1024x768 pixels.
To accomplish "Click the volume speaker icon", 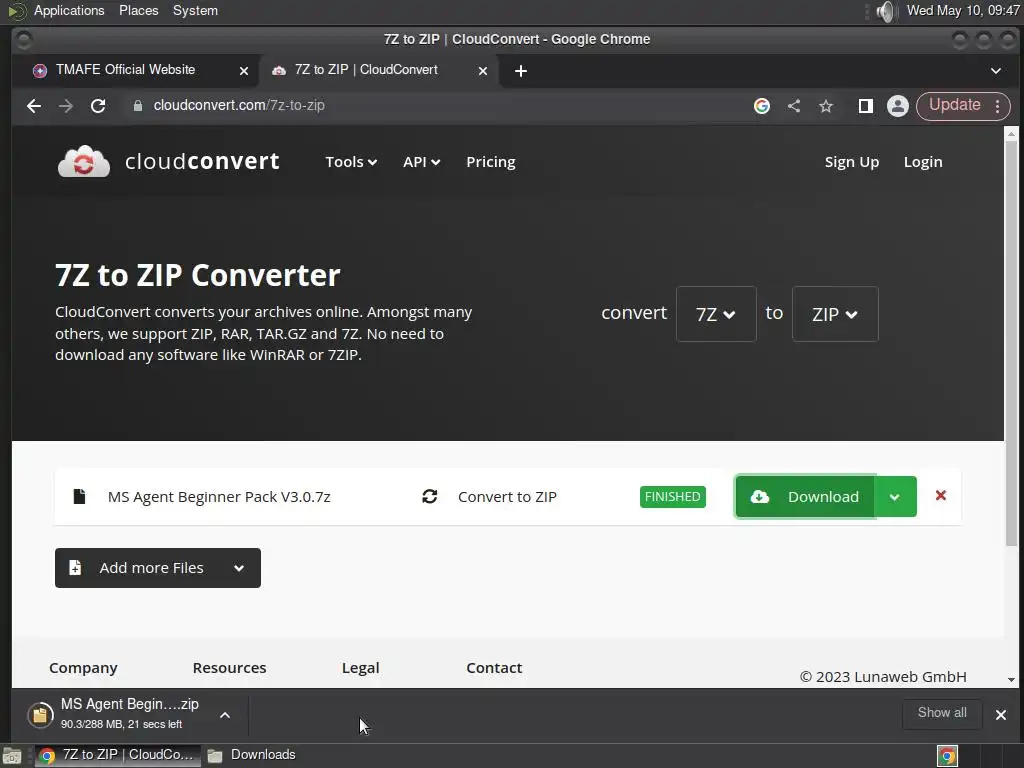I will [x=886, y=11].
